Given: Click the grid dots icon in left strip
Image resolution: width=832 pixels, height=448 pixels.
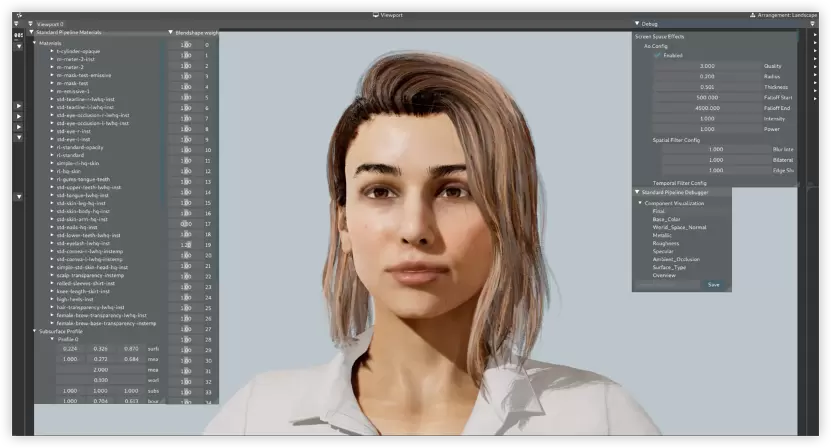Looking at the screenshot, I should click(x=18, y=34).
